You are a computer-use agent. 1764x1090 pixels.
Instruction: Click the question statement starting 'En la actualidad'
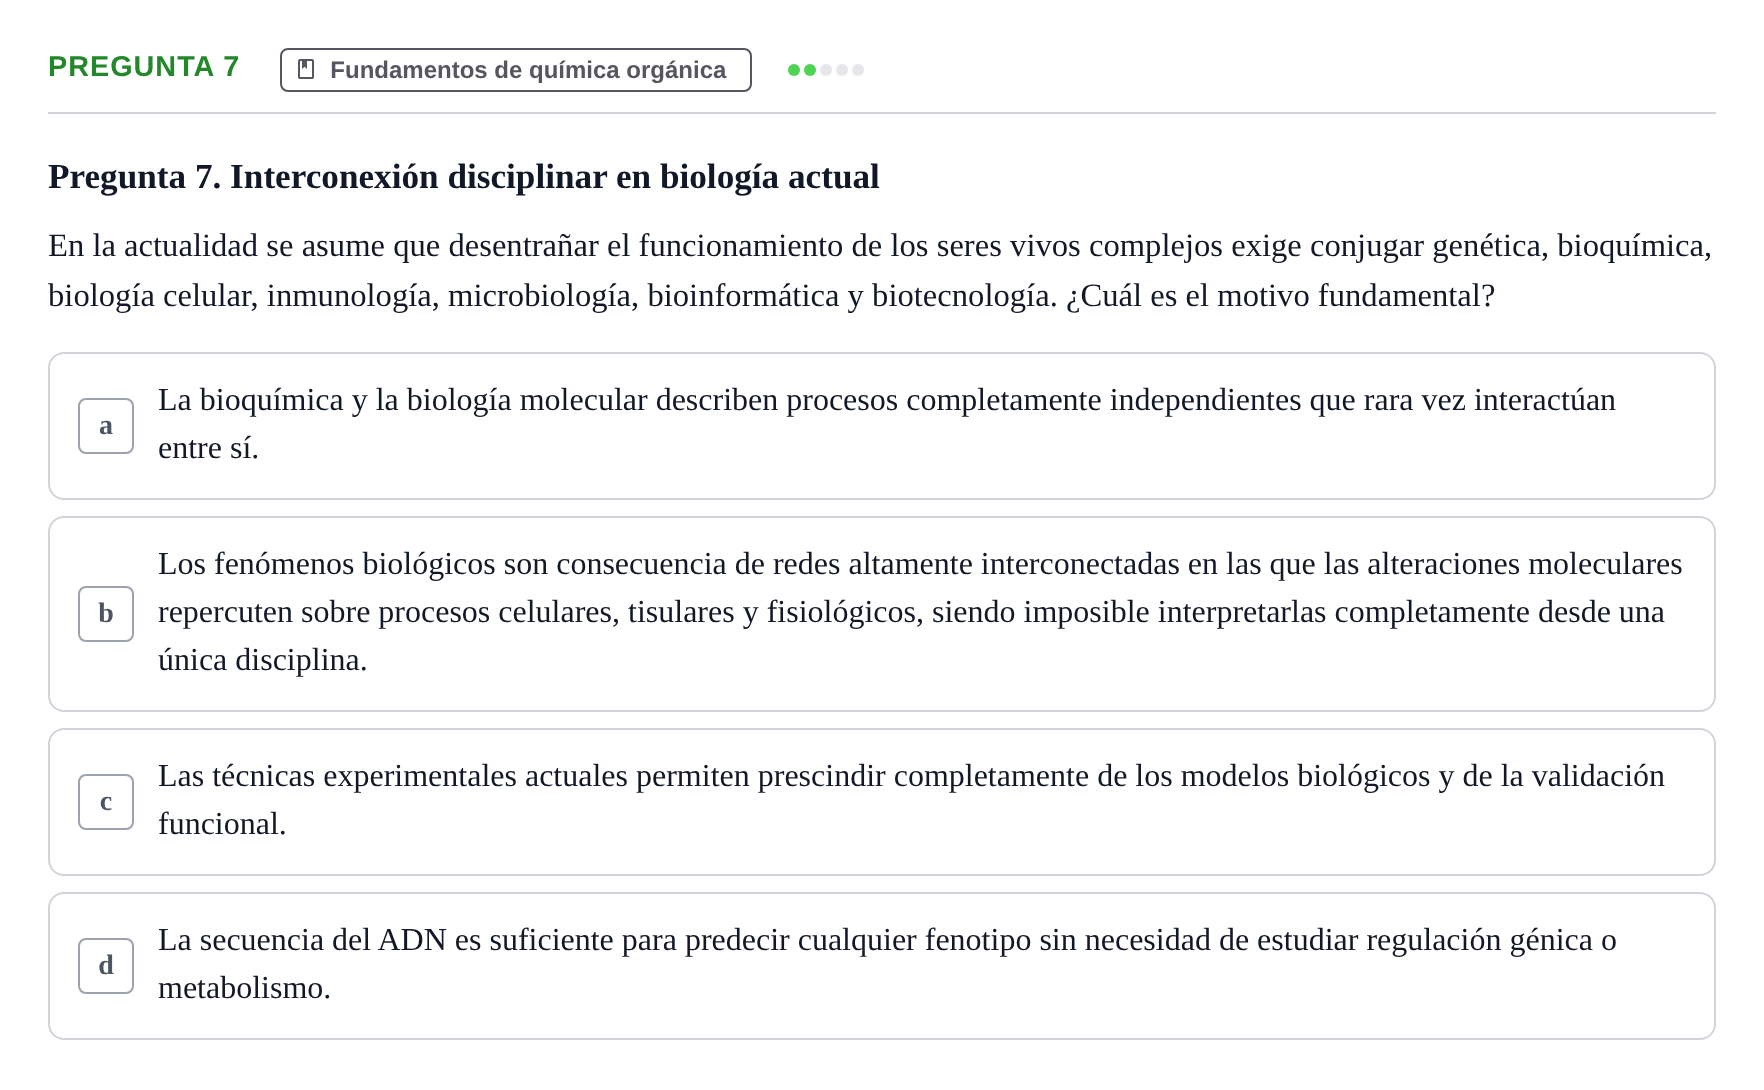click(x=880, y=271)
